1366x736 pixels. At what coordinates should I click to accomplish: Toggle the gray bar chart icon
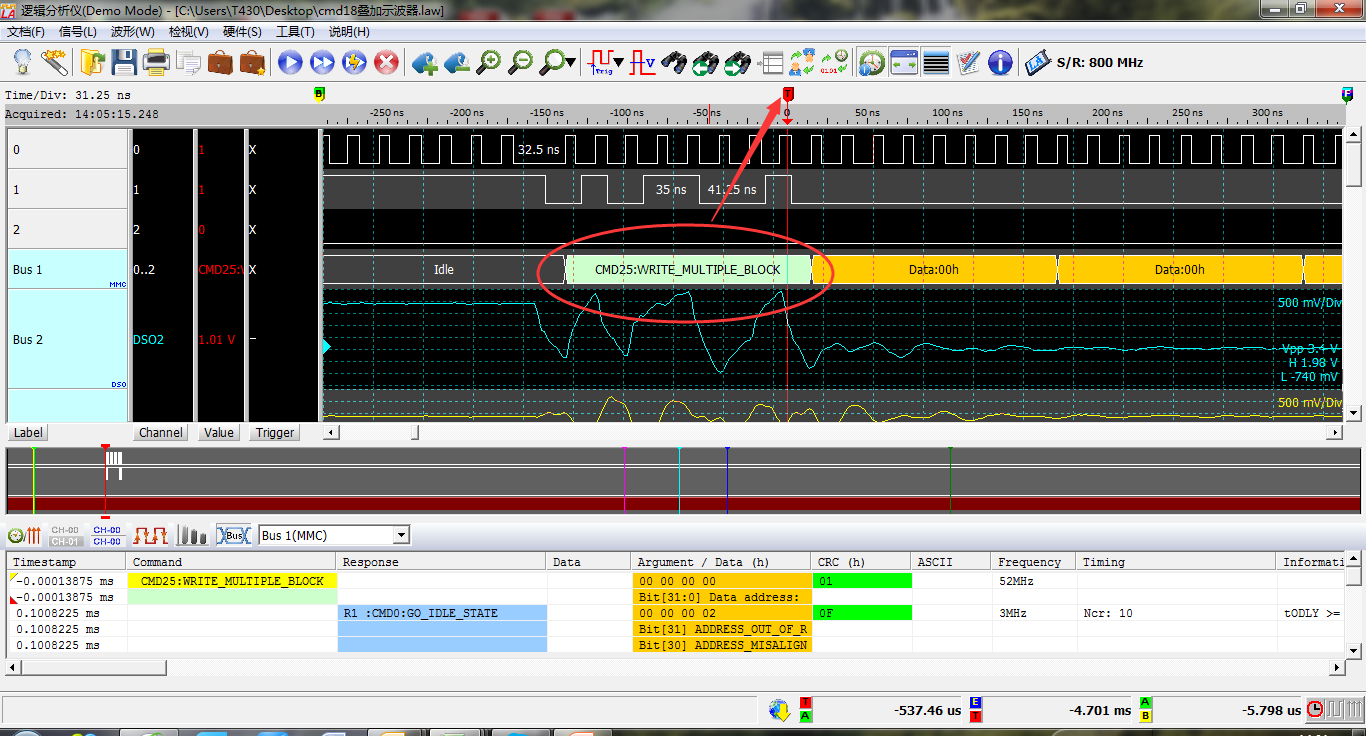(x=192, y=535)
